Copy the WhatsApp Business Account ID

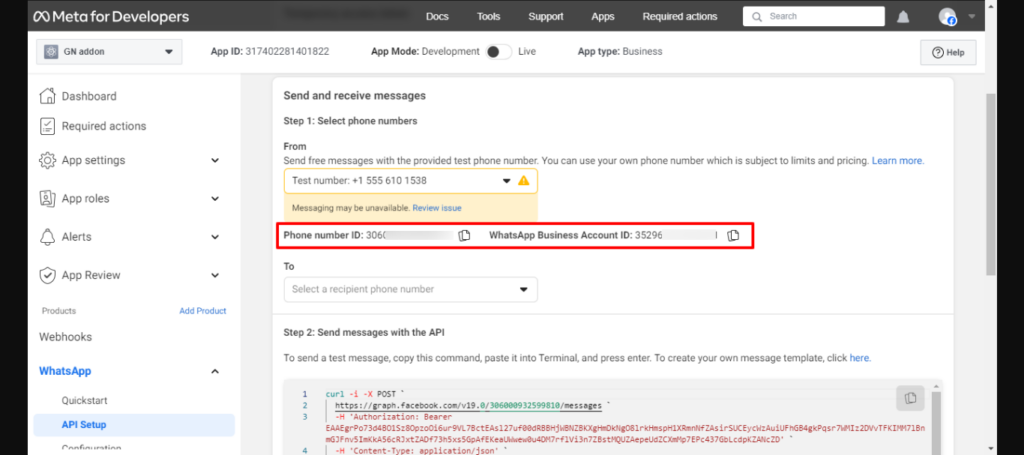coord(733,235)
